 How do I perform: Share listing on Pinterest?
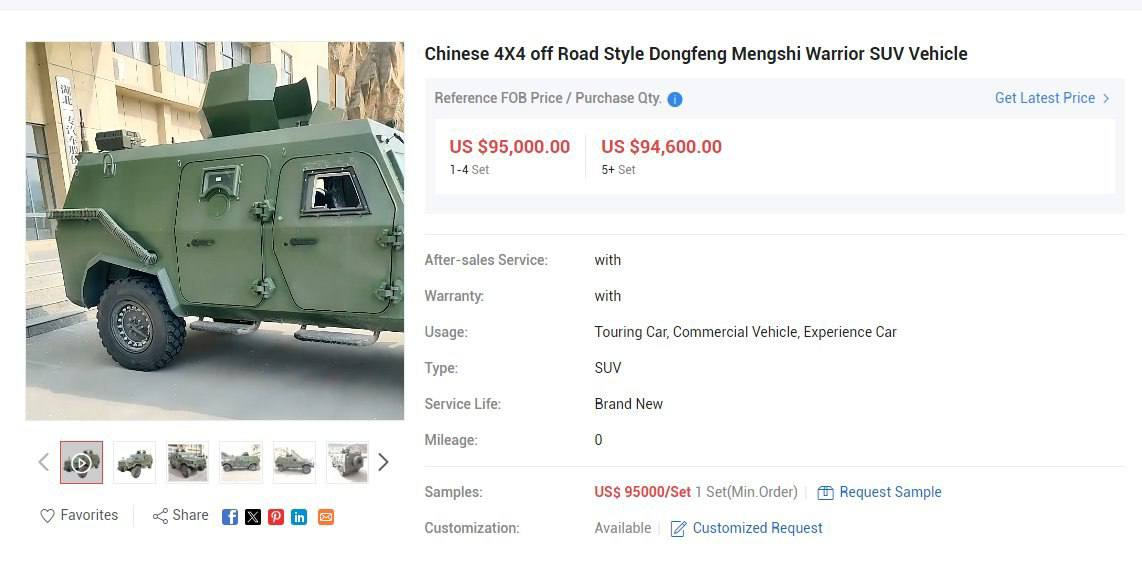point(276,517)
